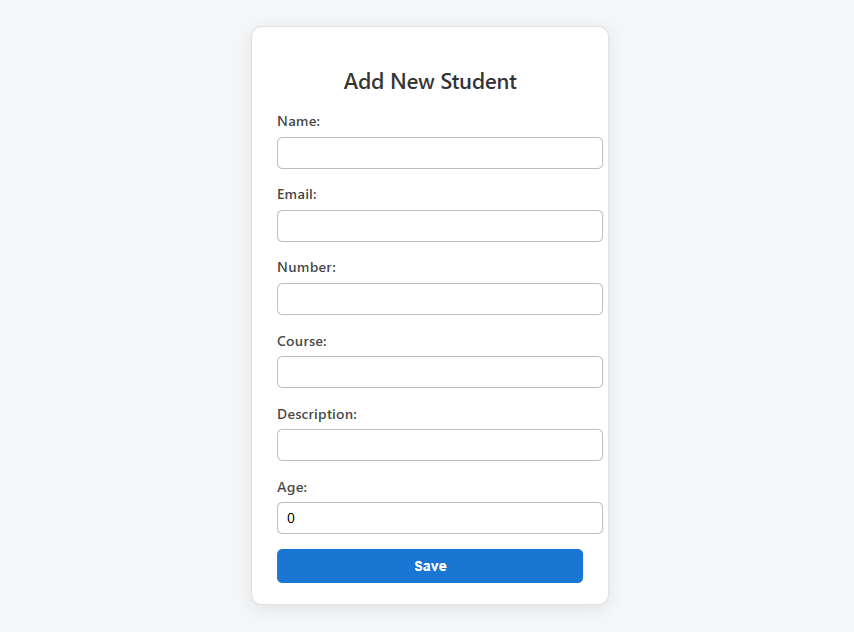Click the Description label
854x632 pixels.
316,414
